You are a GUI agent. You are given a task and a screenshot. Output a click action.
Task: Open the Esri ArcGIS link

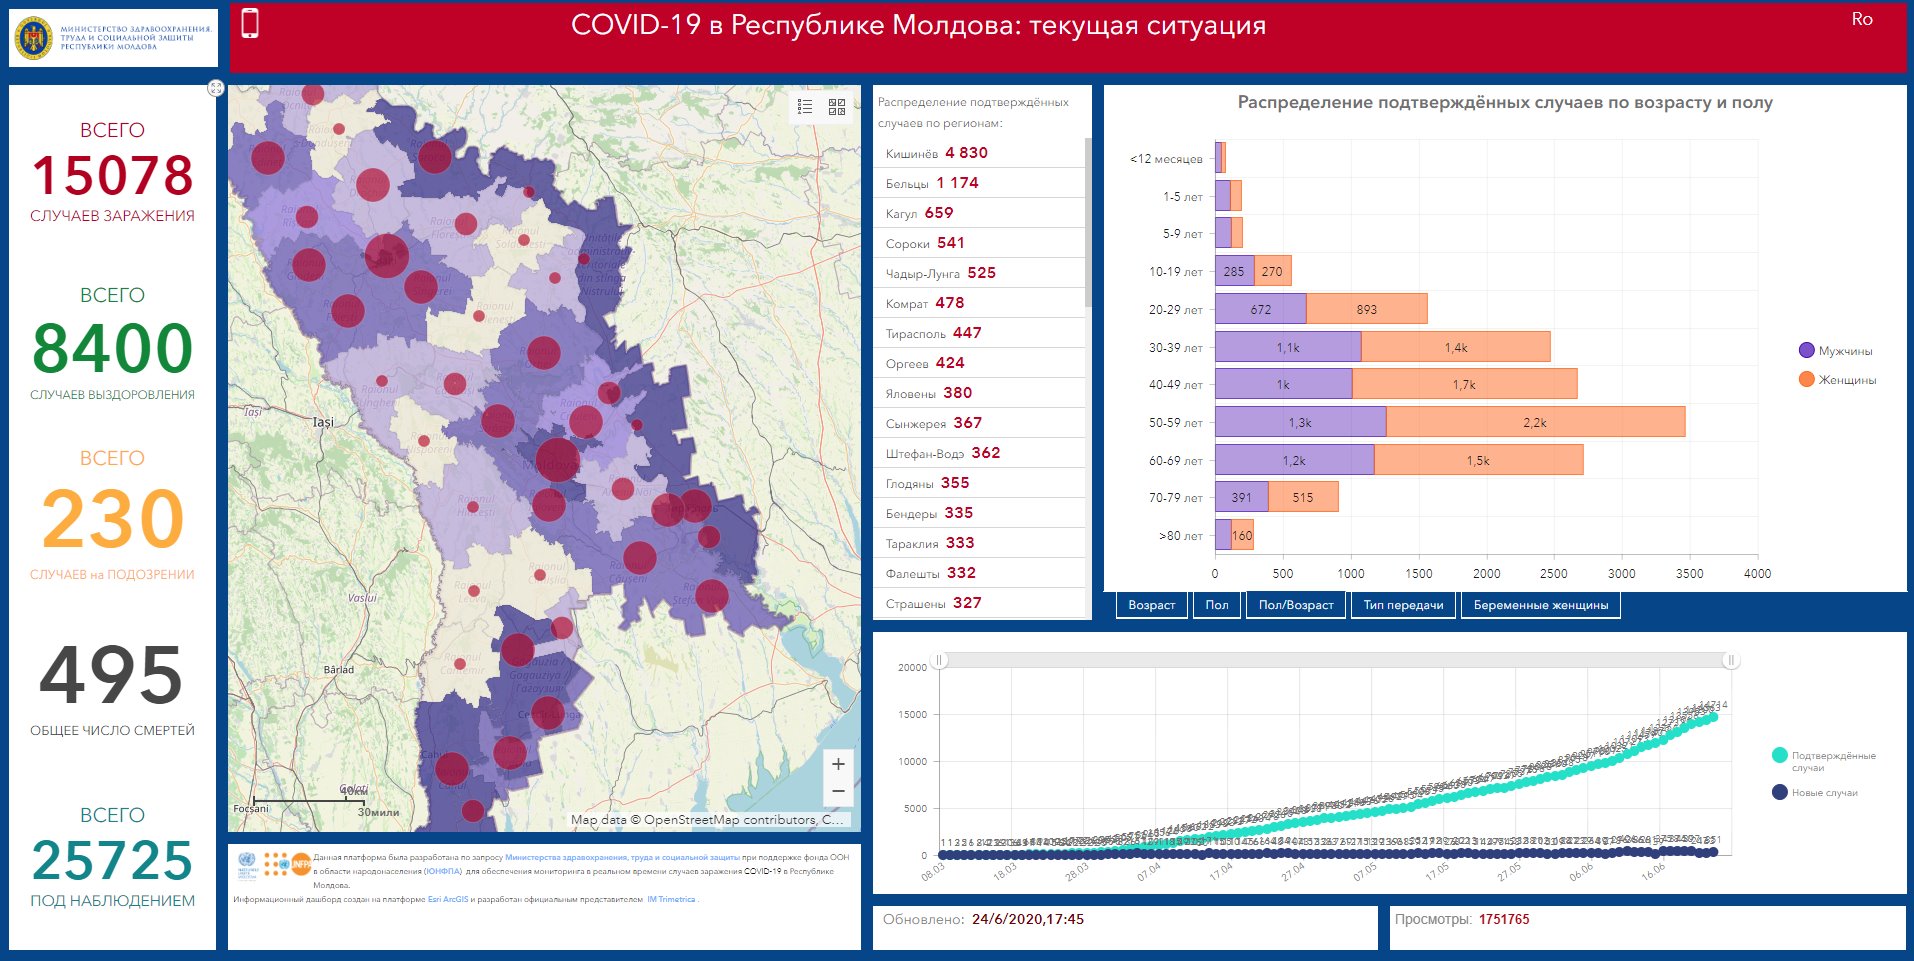447,899
